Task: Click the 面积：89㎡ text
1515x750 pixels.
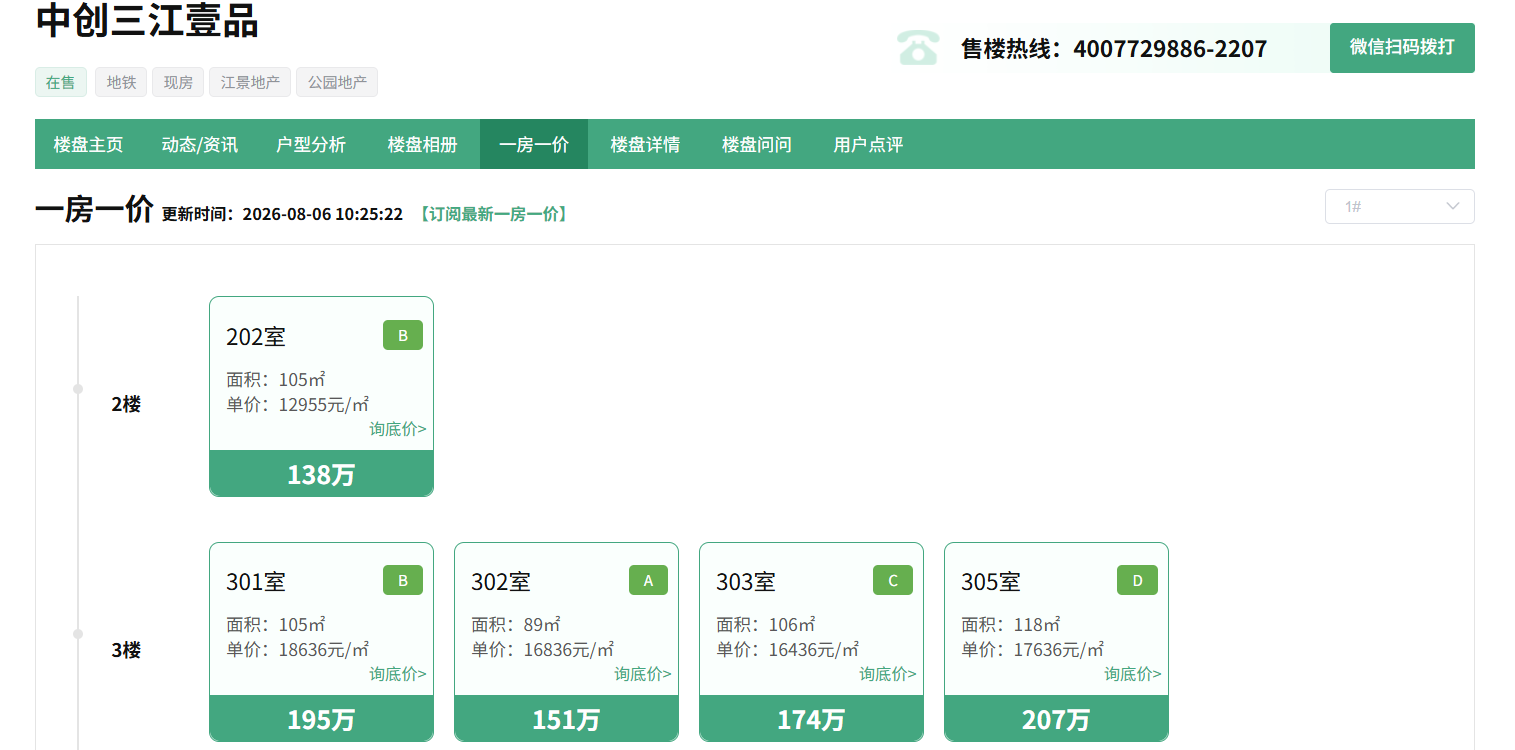Action: (x=516, y=625)
